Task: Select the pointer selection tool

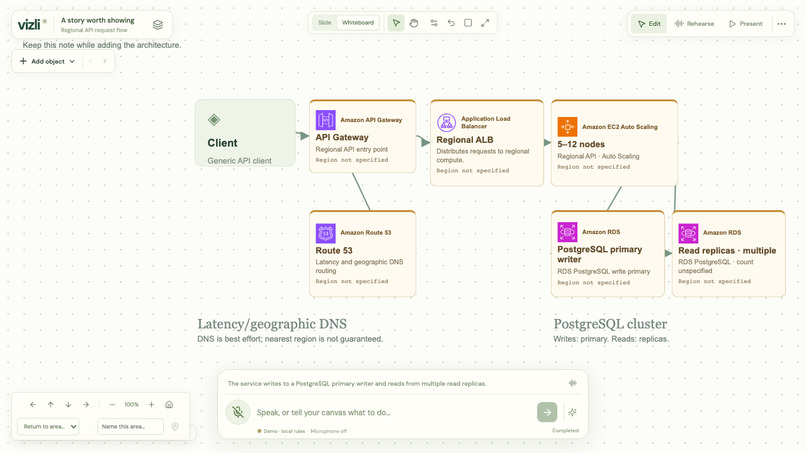Action: tap(396, 23)
